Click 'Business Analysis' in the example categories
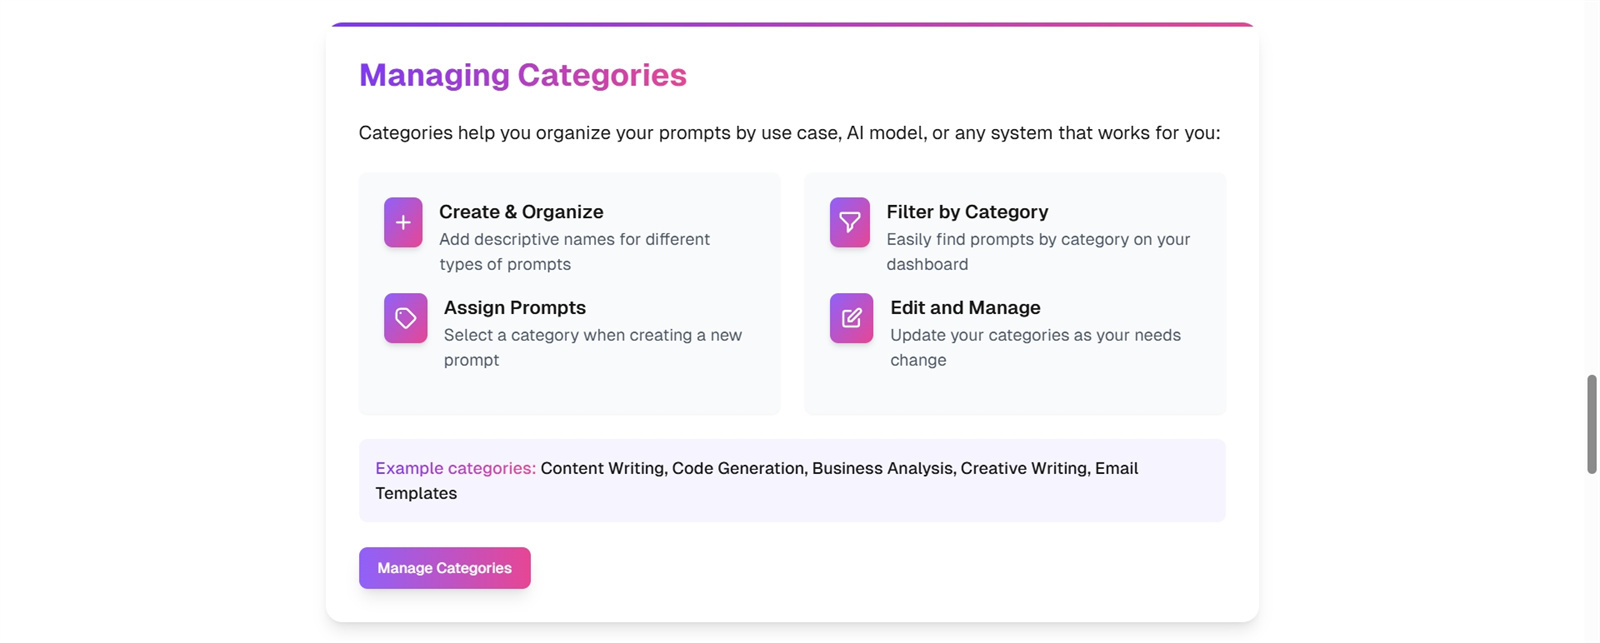The image size is (1600, 643). [883, 468]
